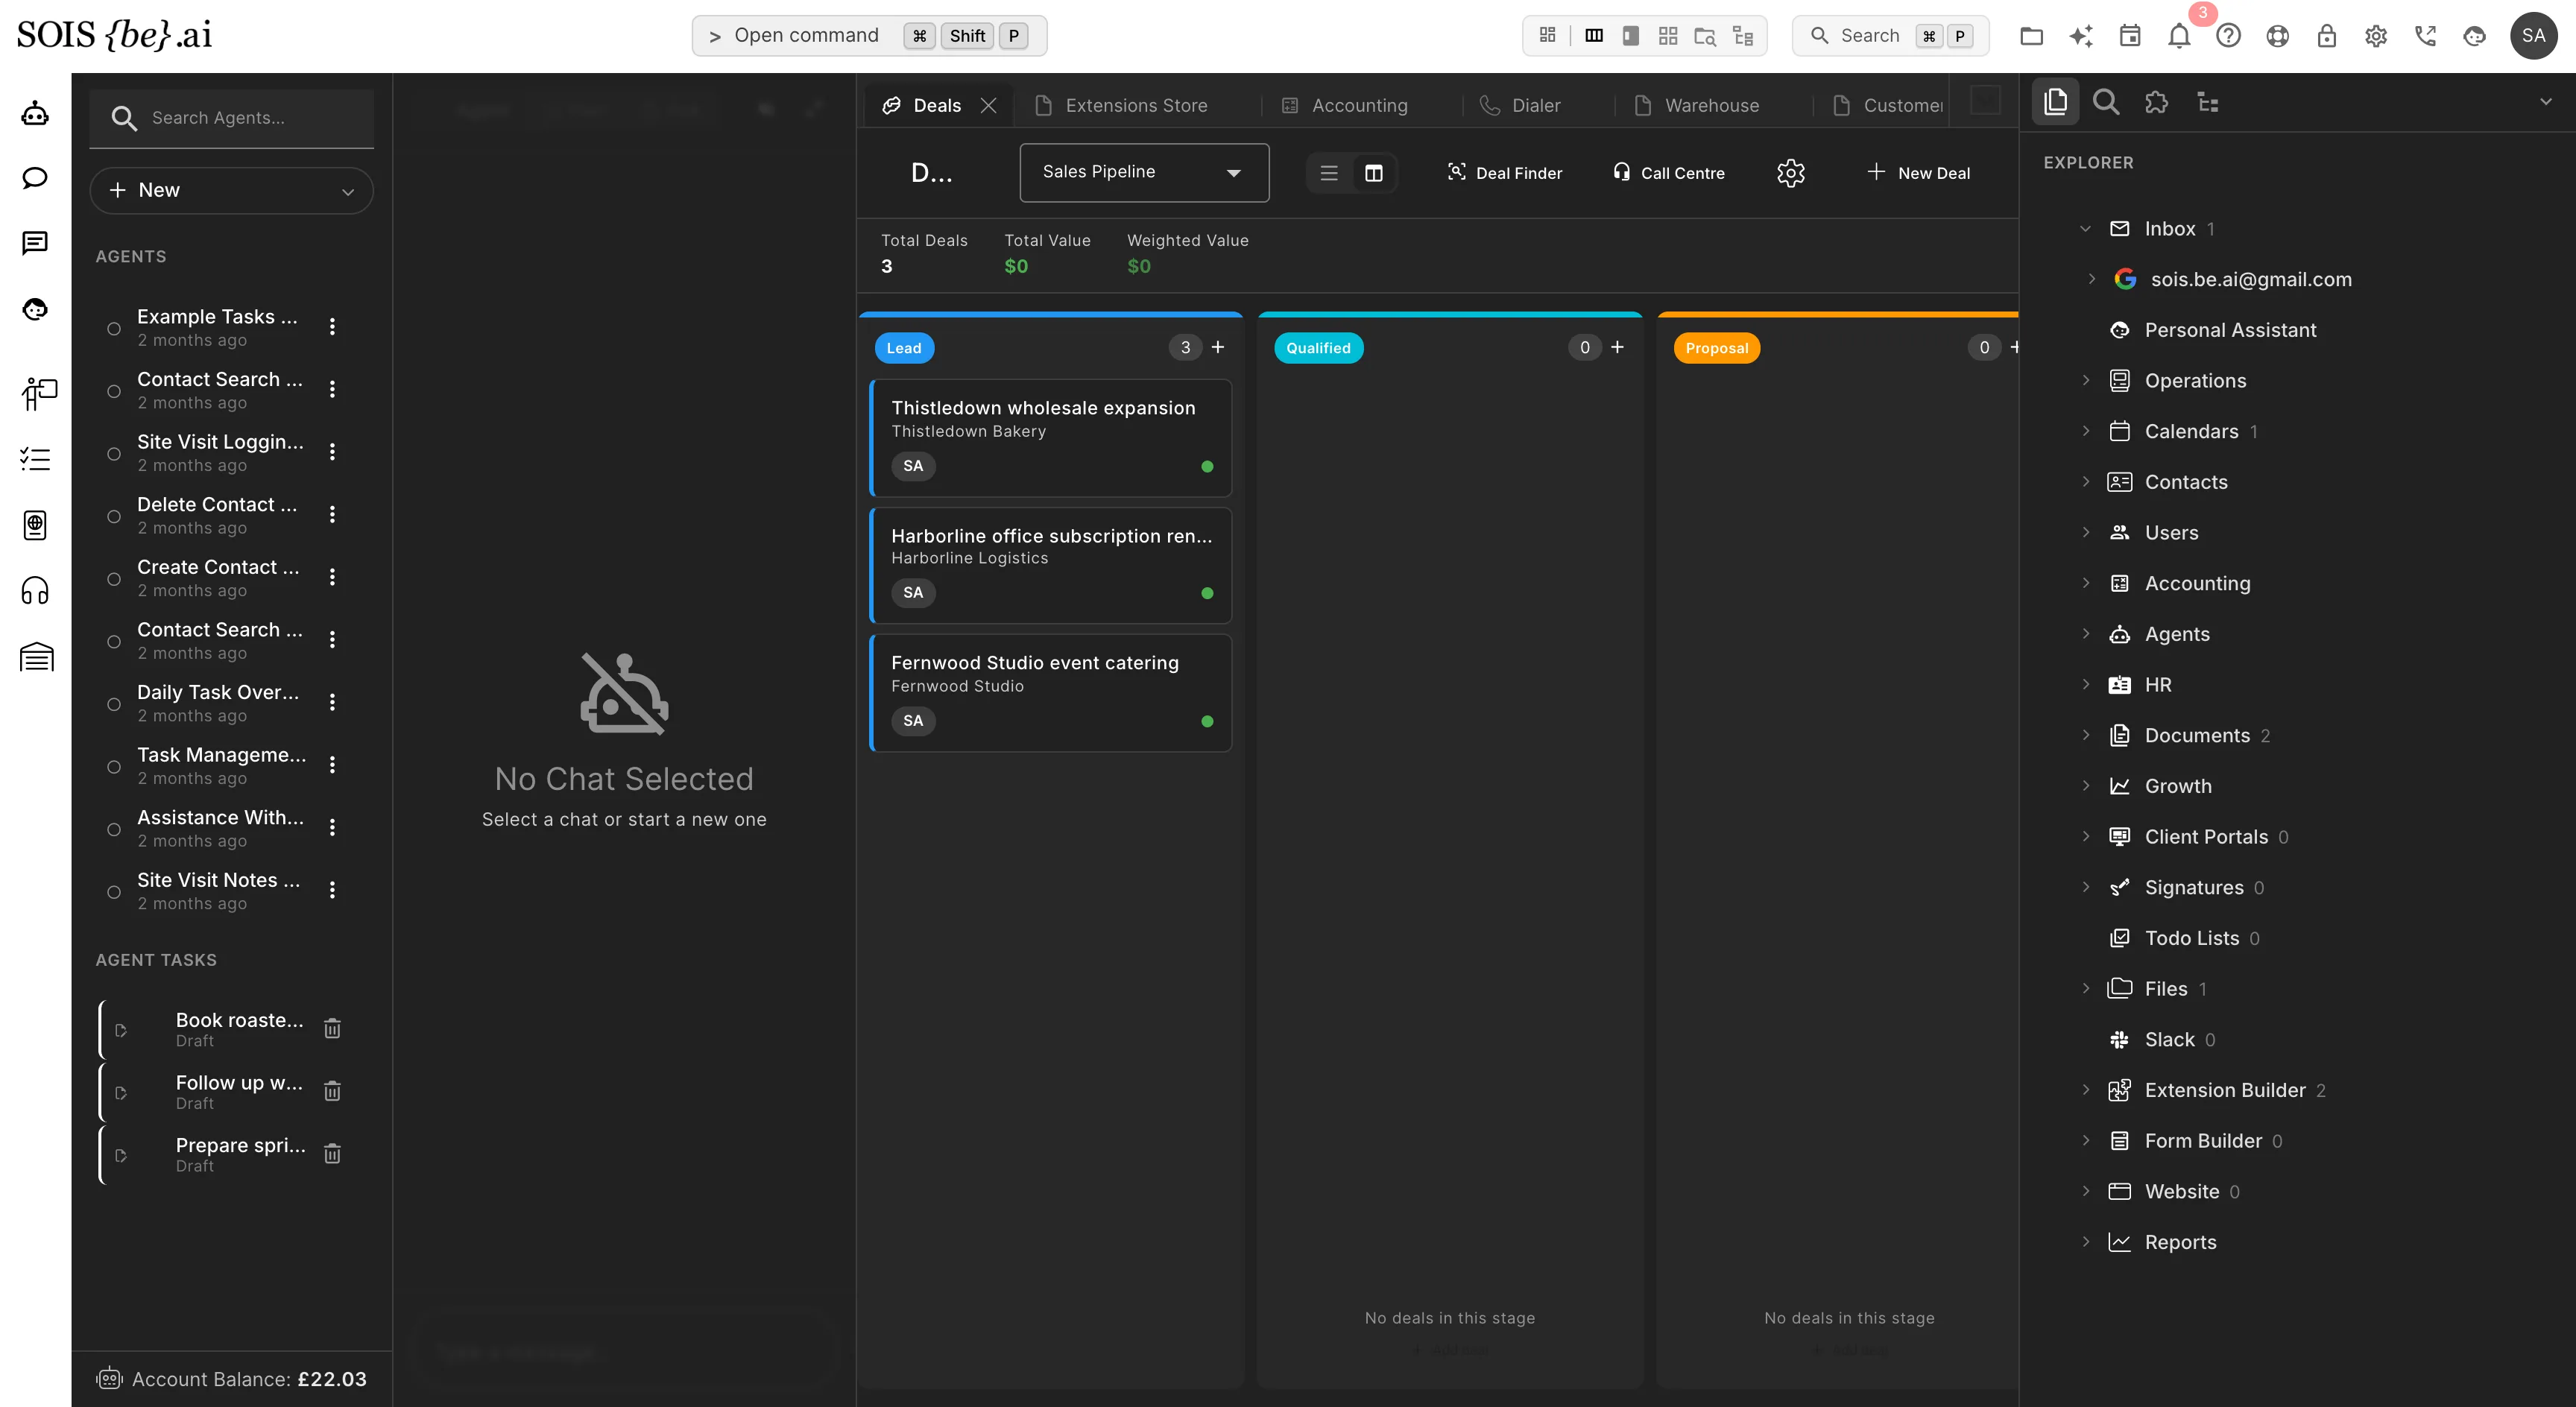This screenshot has height=1407, width=2576.
Task: Switch deals to kanban board view
Action: coord(1374,173)
